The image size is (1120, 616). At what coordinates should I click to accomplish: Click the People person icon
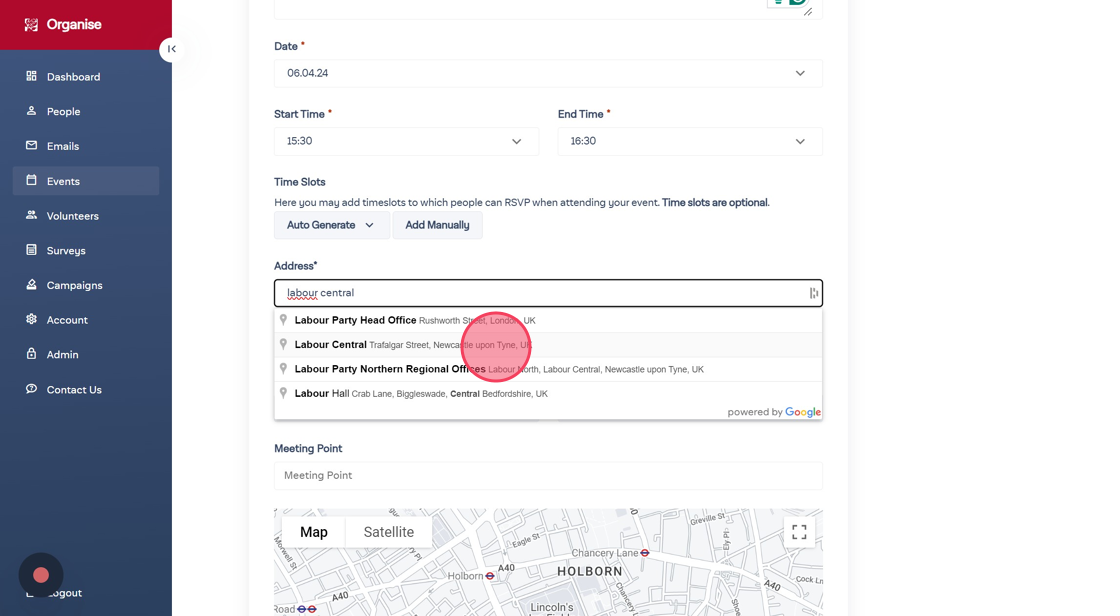coord(31,111)
